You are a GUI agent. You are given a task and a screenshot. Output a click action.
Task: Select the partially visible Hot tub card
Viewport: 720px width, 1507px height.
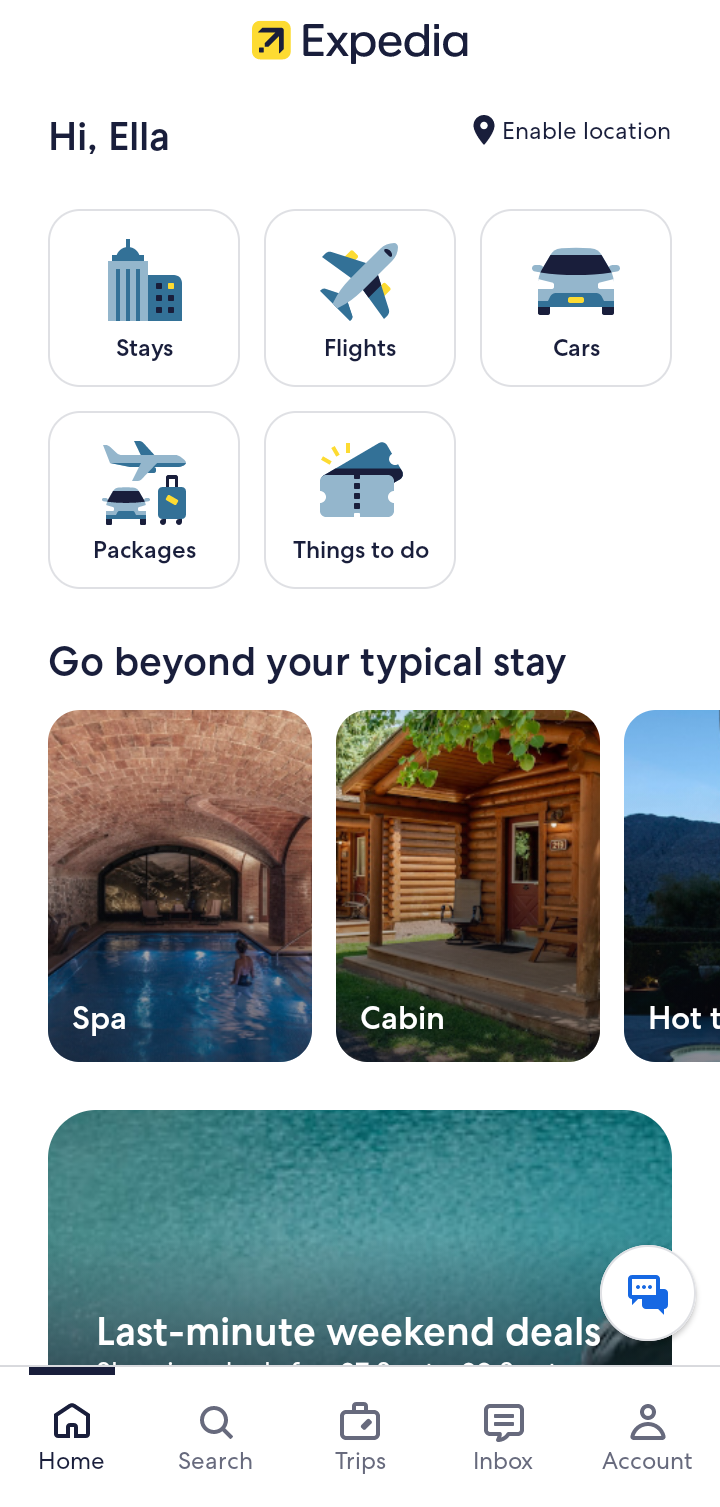pyautogui.click(x=672, y=886)
